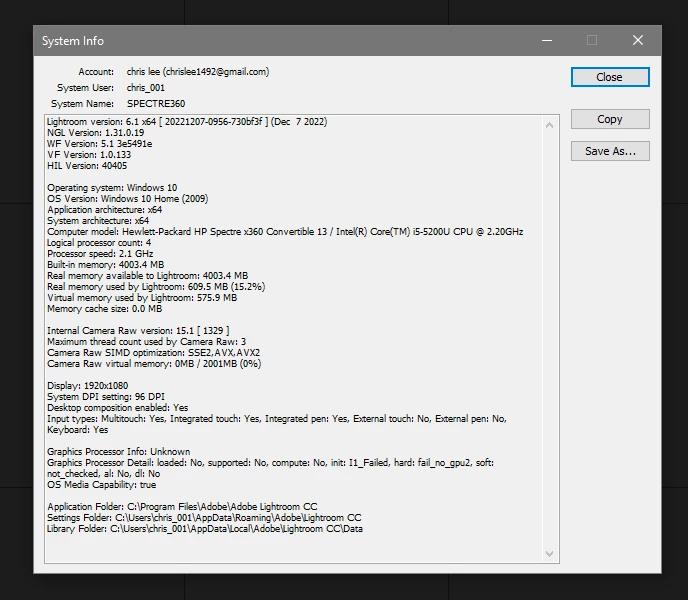The image size is (688, 600).
Task: Click the scrollbar up arrow
Action: click(x=549, y=126)
